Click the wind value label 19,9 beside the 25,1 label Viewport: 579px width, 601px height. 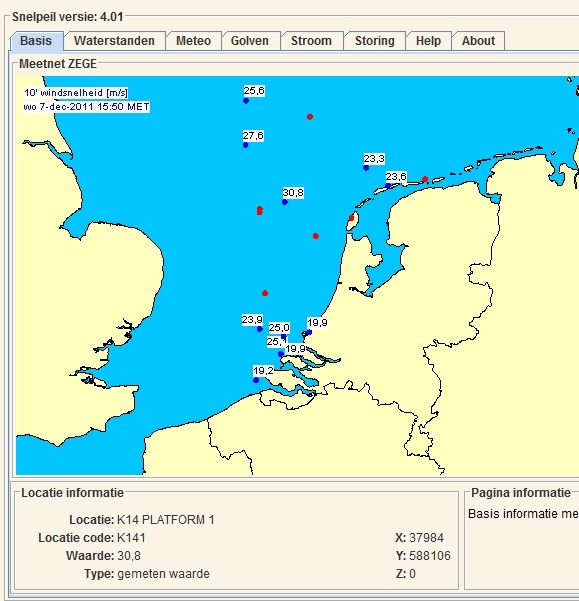pos(295,348)
